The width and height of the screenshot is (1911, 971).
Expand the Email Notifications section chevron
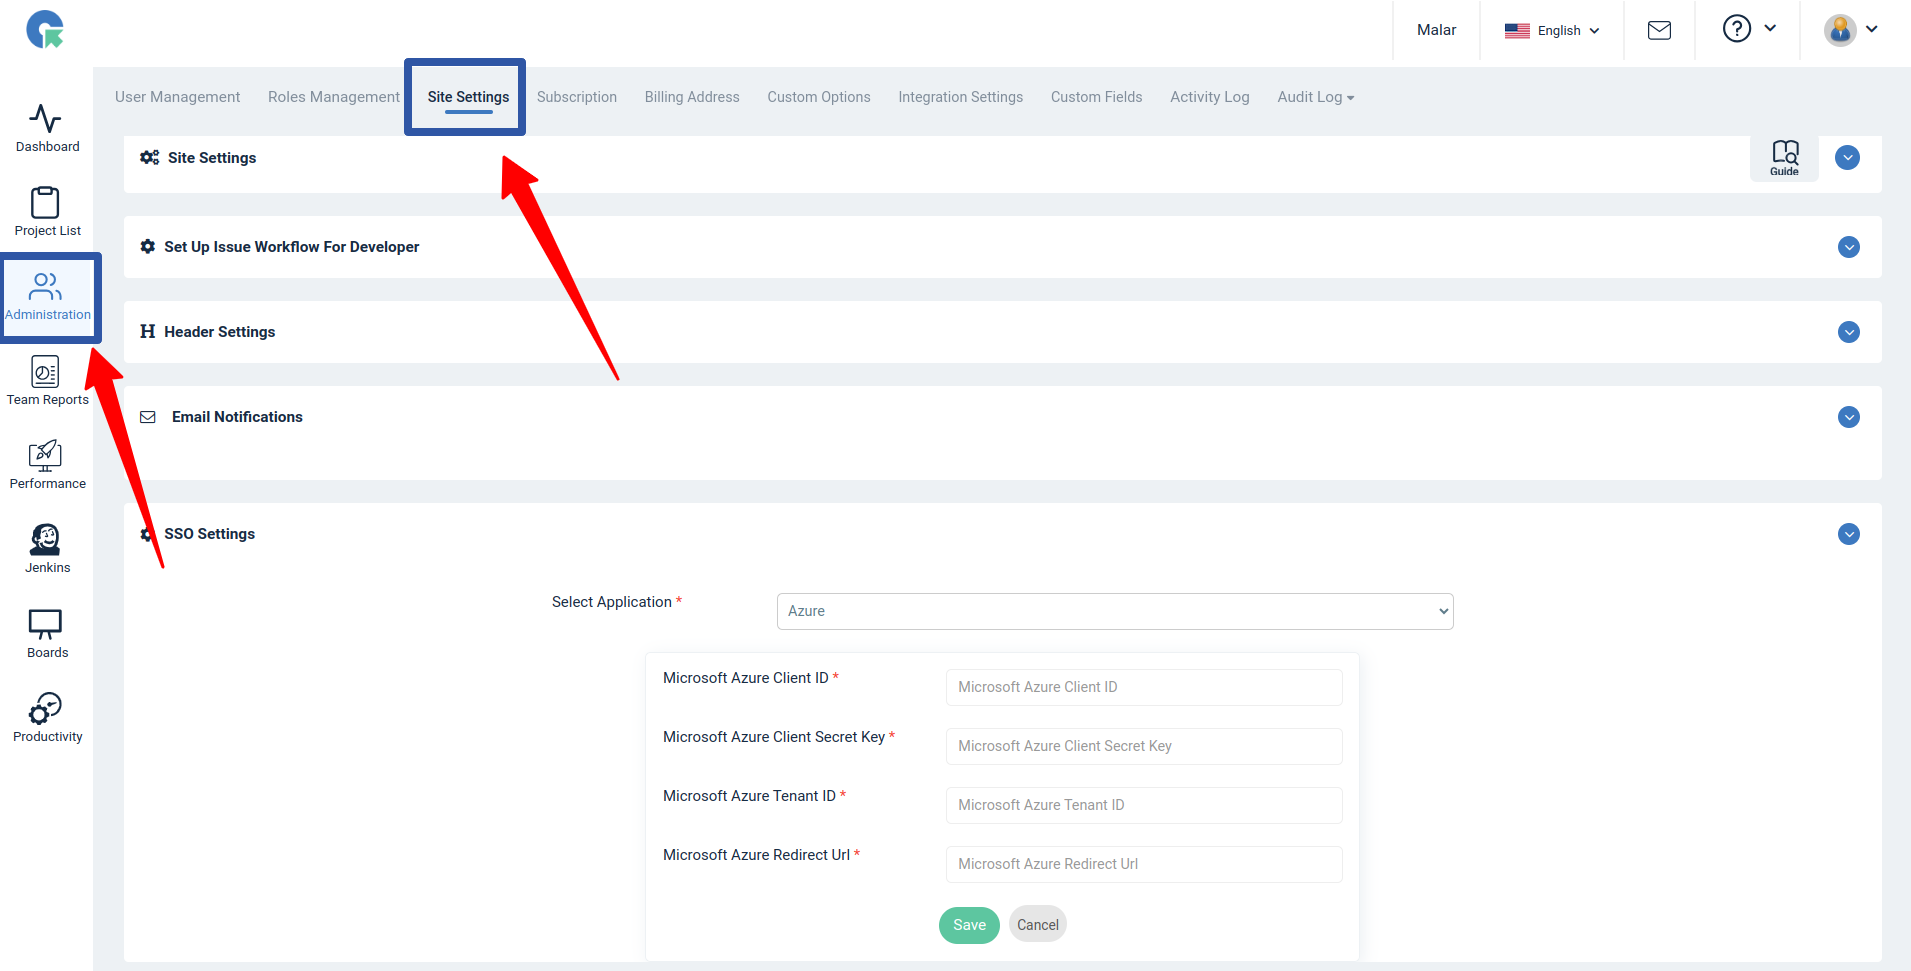point(1849,417)
